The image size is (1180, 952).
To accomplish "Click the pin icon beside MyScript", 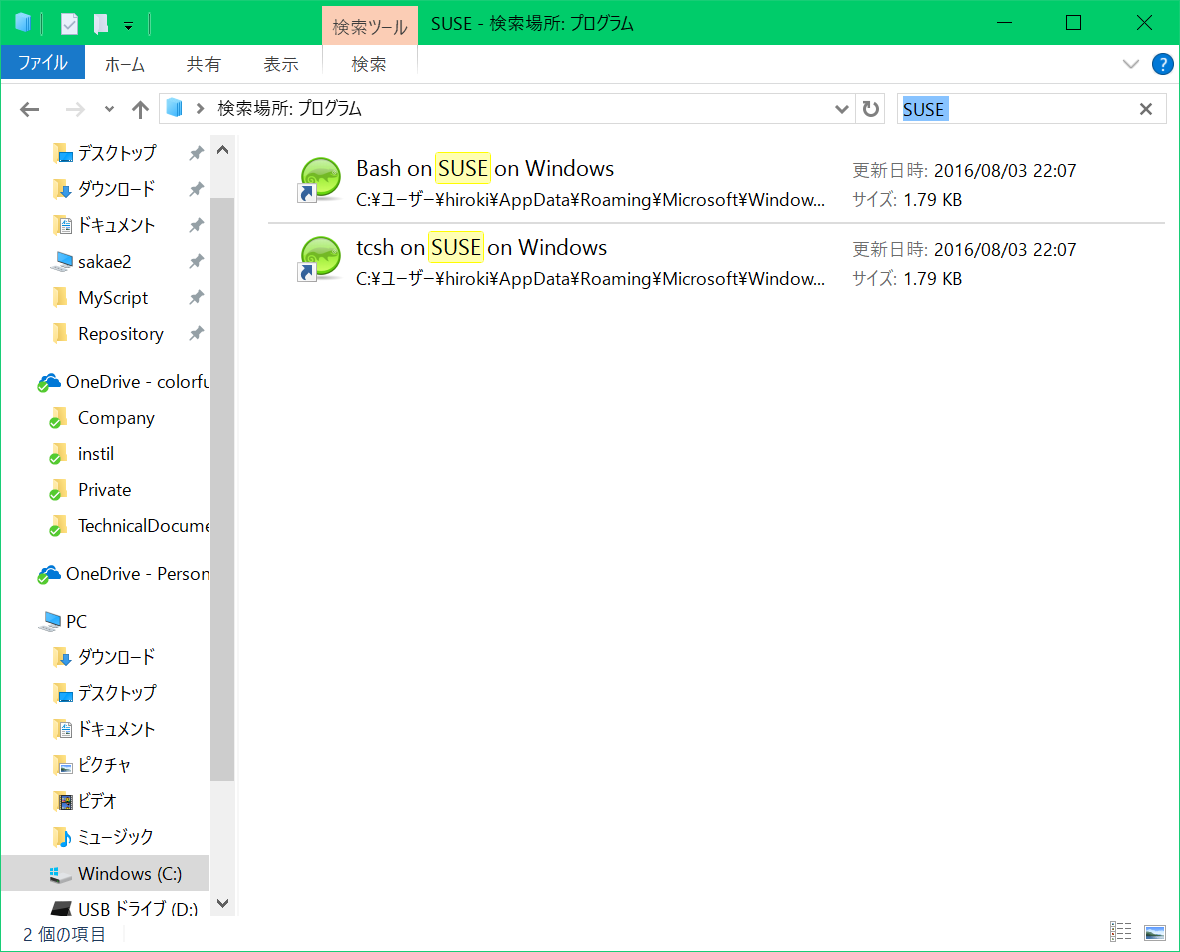I will coord(196,297).
